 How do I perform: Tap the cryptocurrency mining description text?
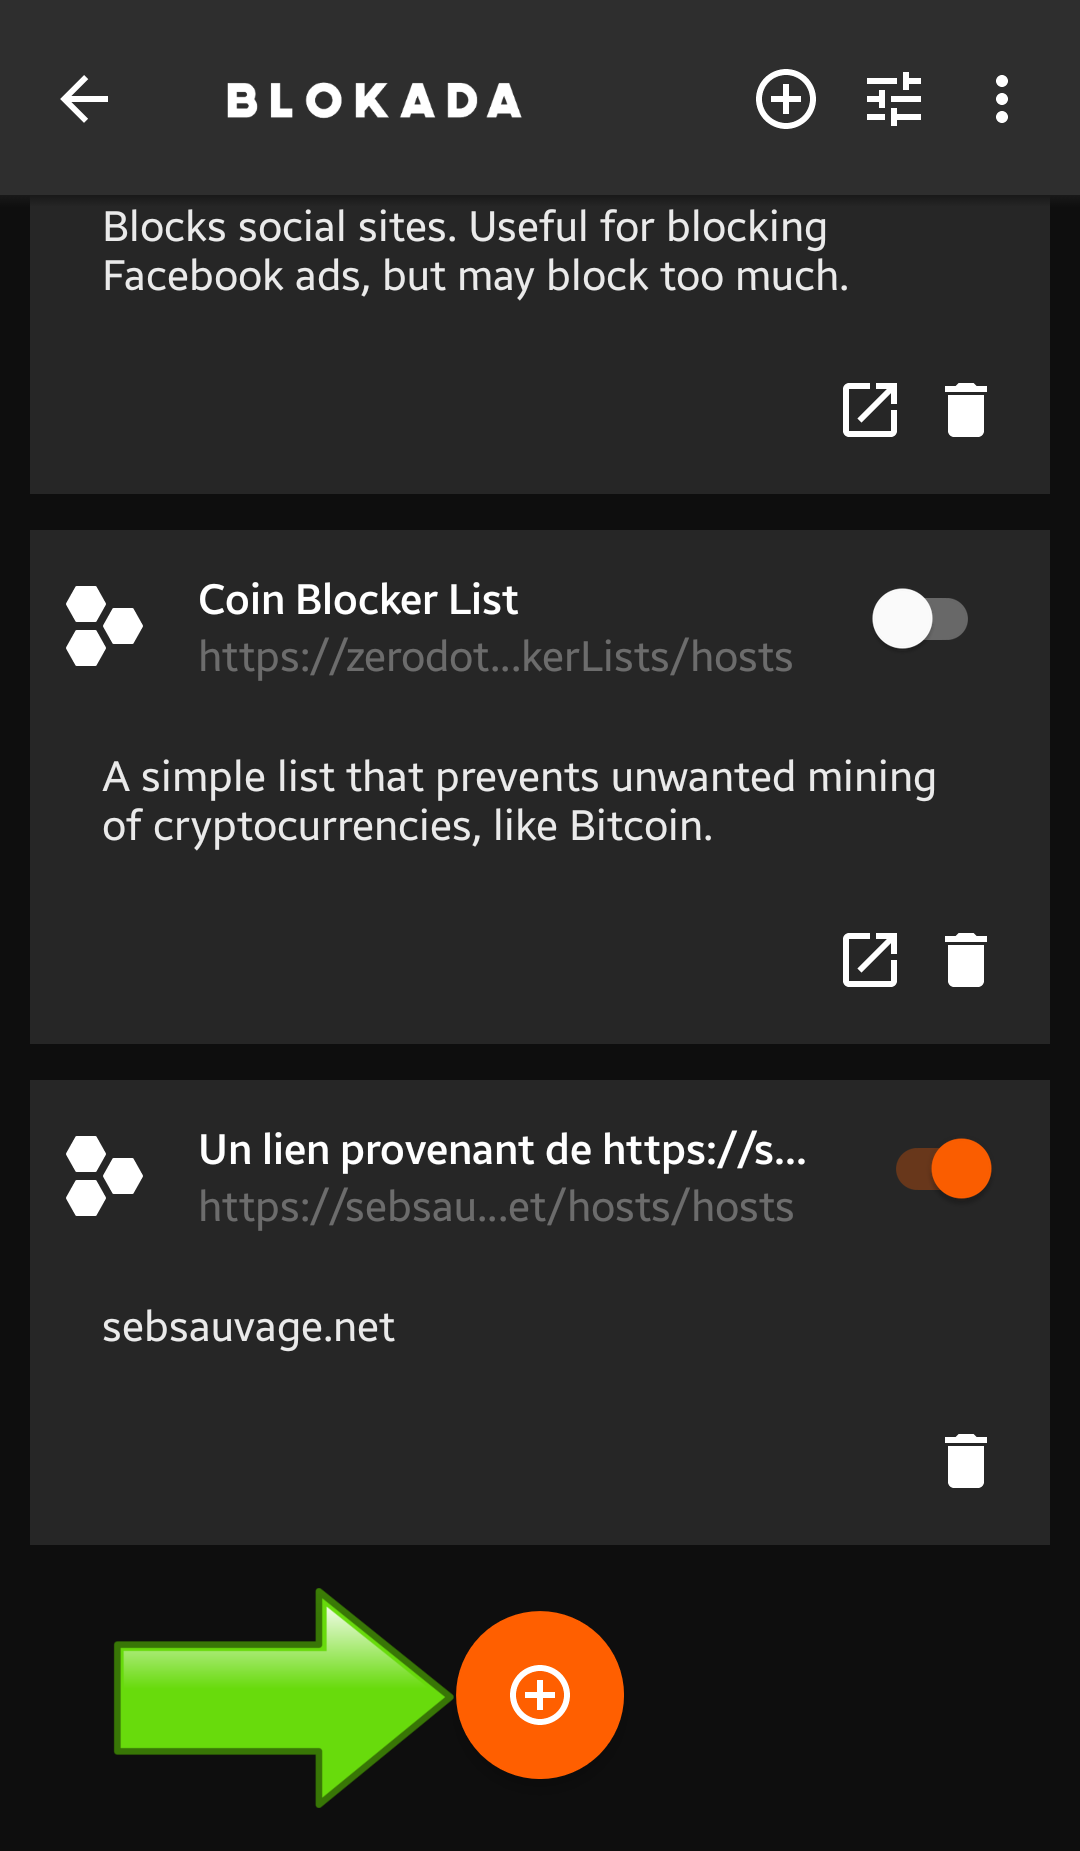click(518, 801)
